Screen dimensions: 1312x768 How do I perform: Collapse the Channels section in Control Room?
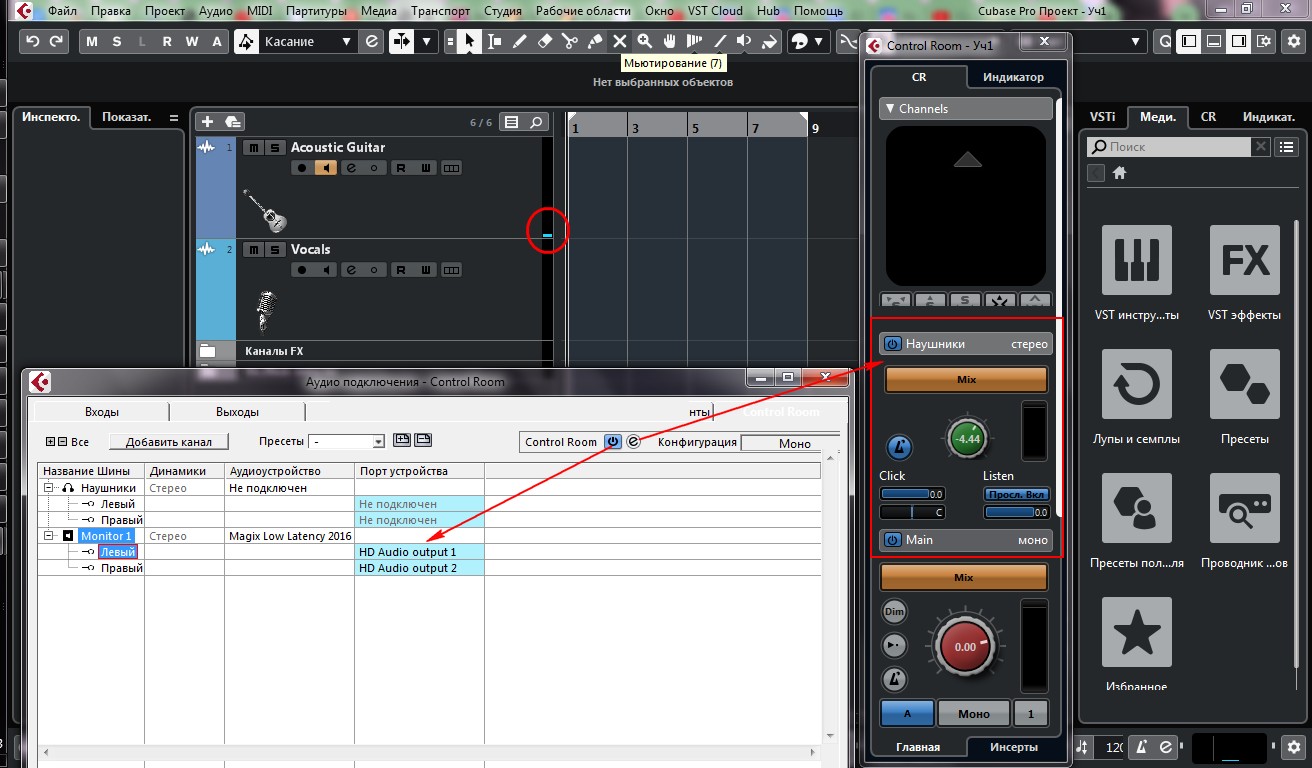888,108
